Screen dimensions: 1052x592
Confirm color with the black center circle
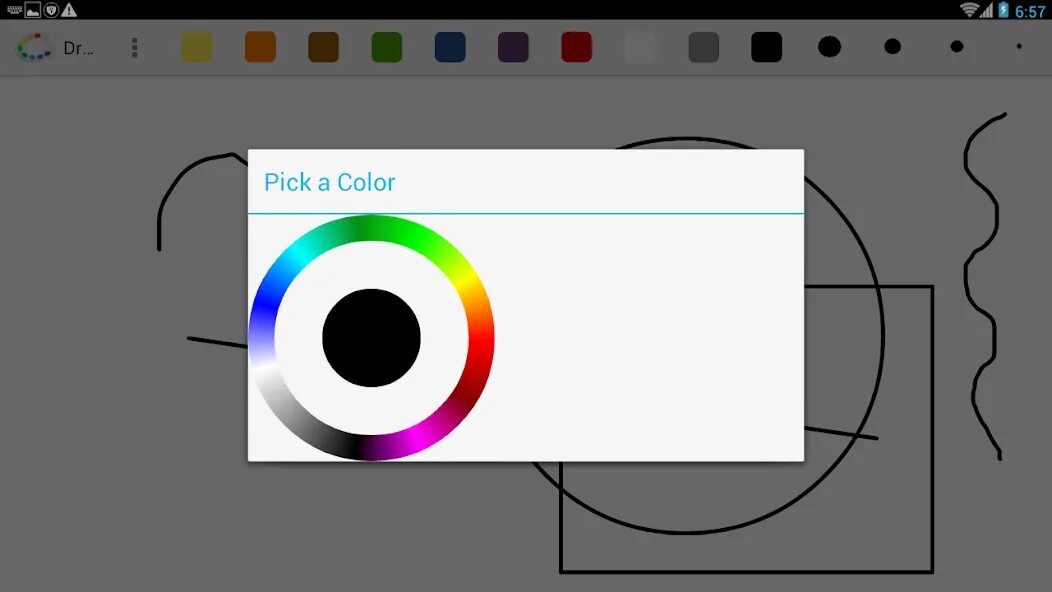coord(372,338)
